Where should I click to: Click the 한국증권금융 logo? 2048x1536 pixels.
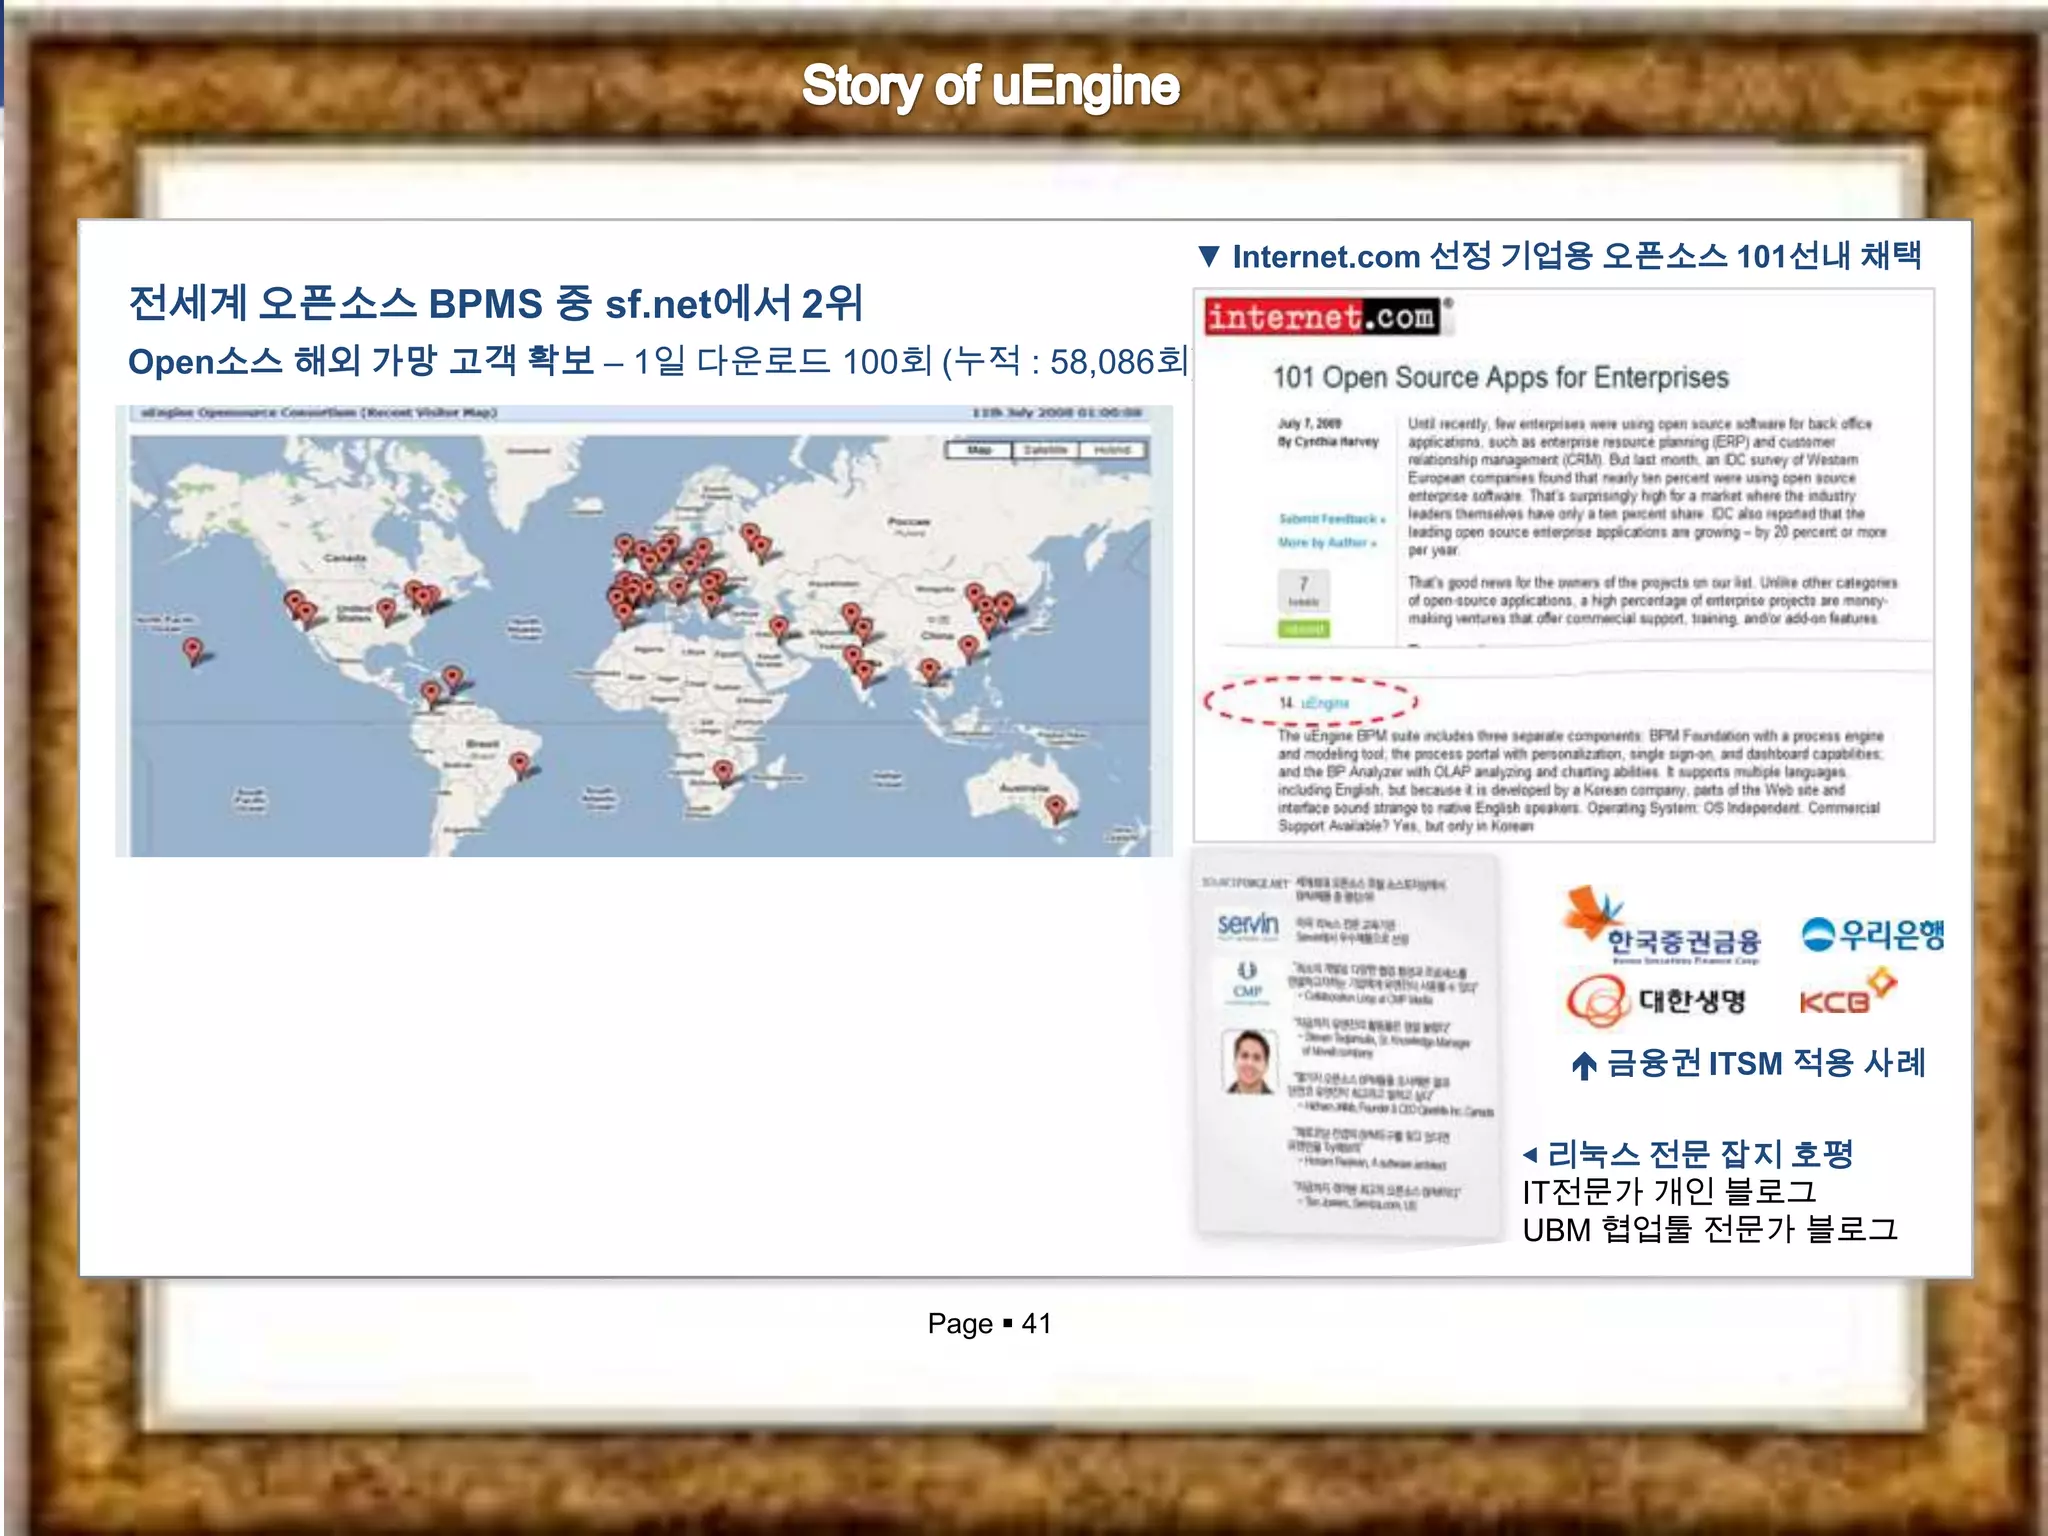click(1663, 925)
